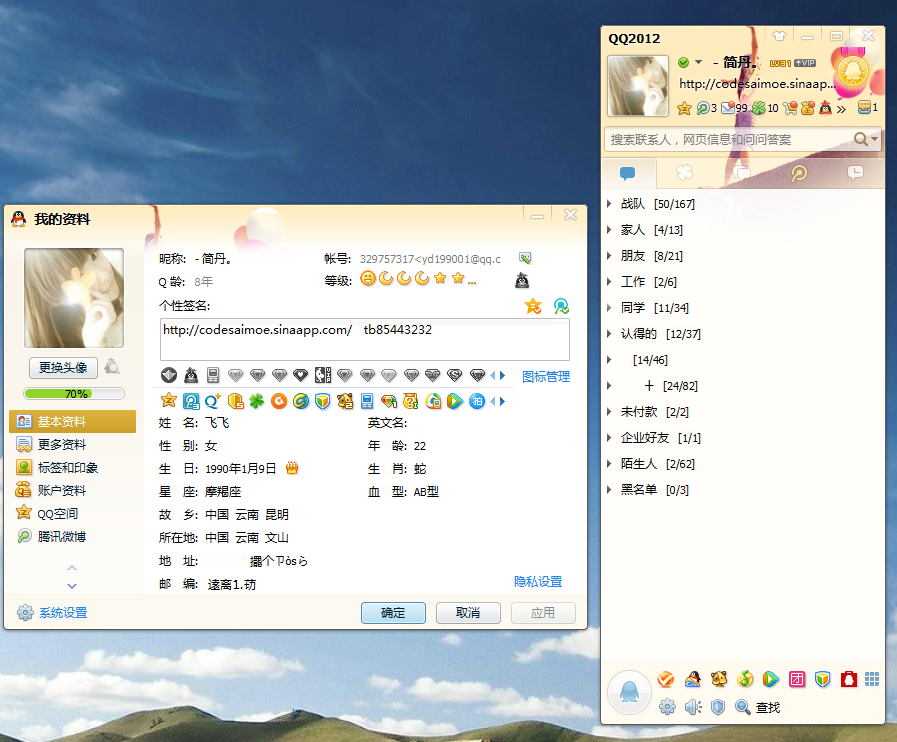Open the message manager speaker icon
This screenshot has width=897, height=742.
(693, 707)
